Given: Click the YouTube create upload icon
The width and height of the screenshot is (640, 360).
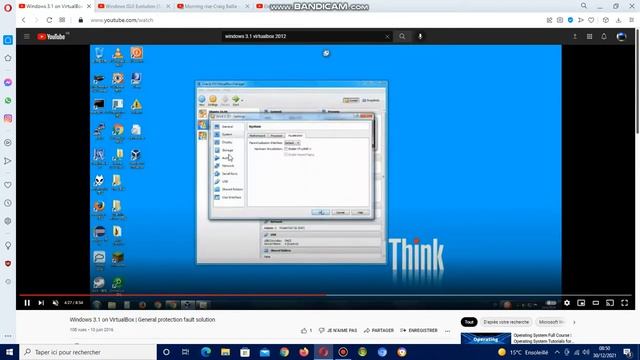Looking at the screenshot, I should pos(575,36).
